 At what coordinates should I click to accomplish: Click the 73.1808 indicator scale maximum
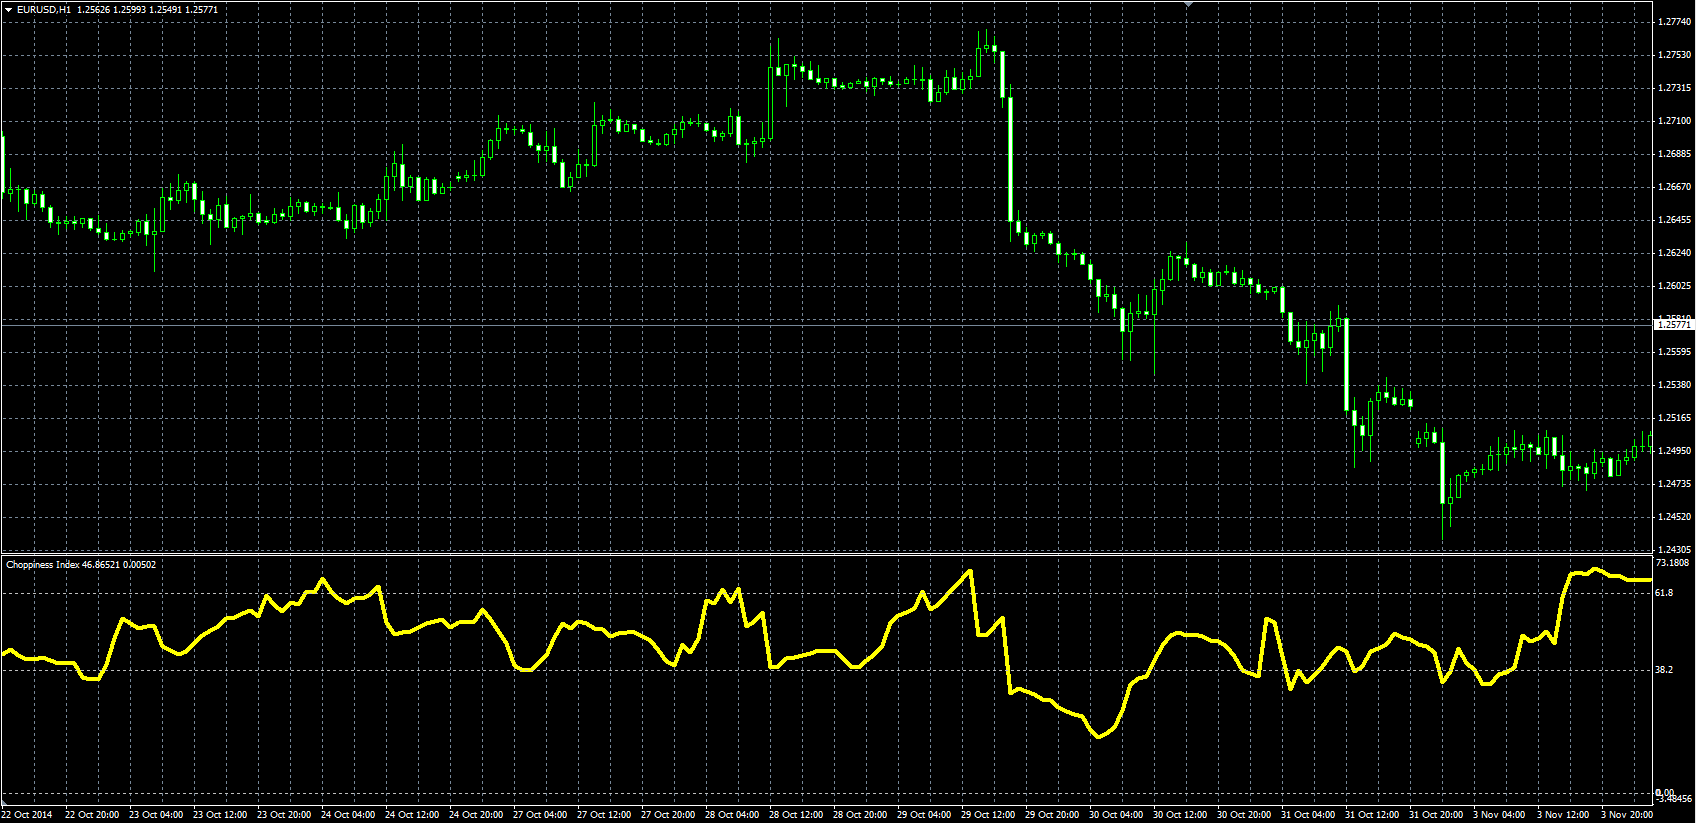point(1672,563)
